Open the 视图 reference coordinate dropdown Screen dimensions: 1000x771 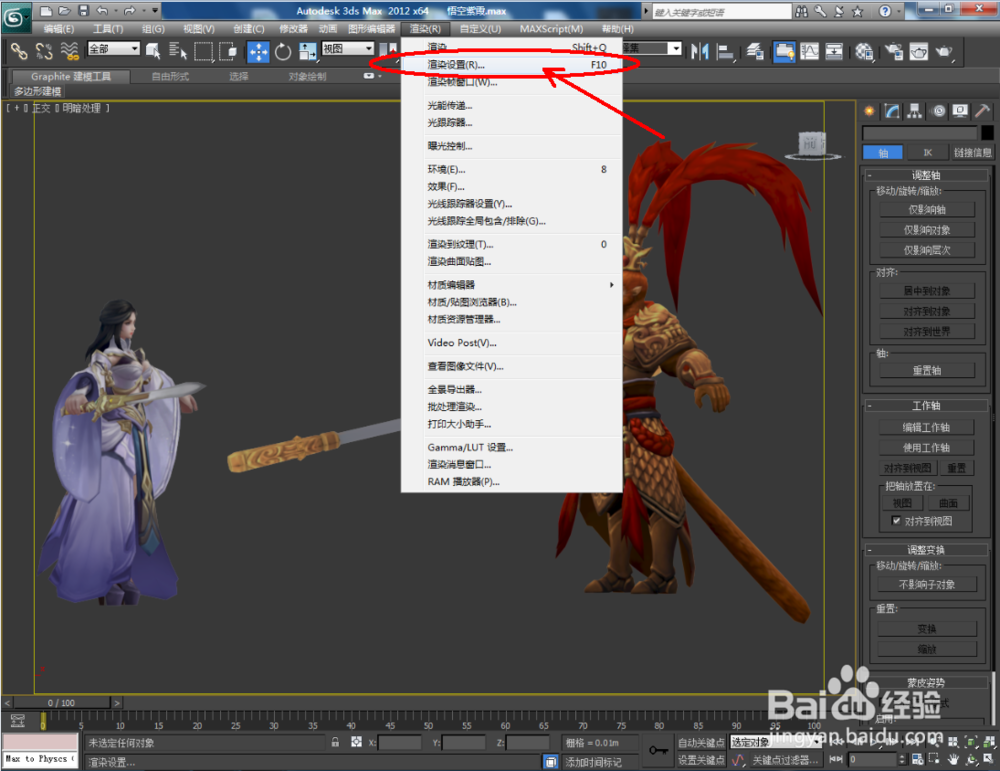(x=348, y=48)
